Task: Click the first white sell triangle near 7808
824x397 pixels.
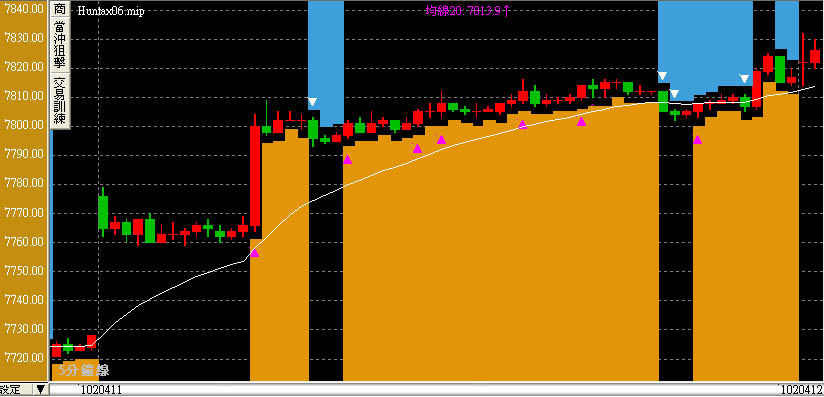Action: pyautogui.click(x=313, y=101)
